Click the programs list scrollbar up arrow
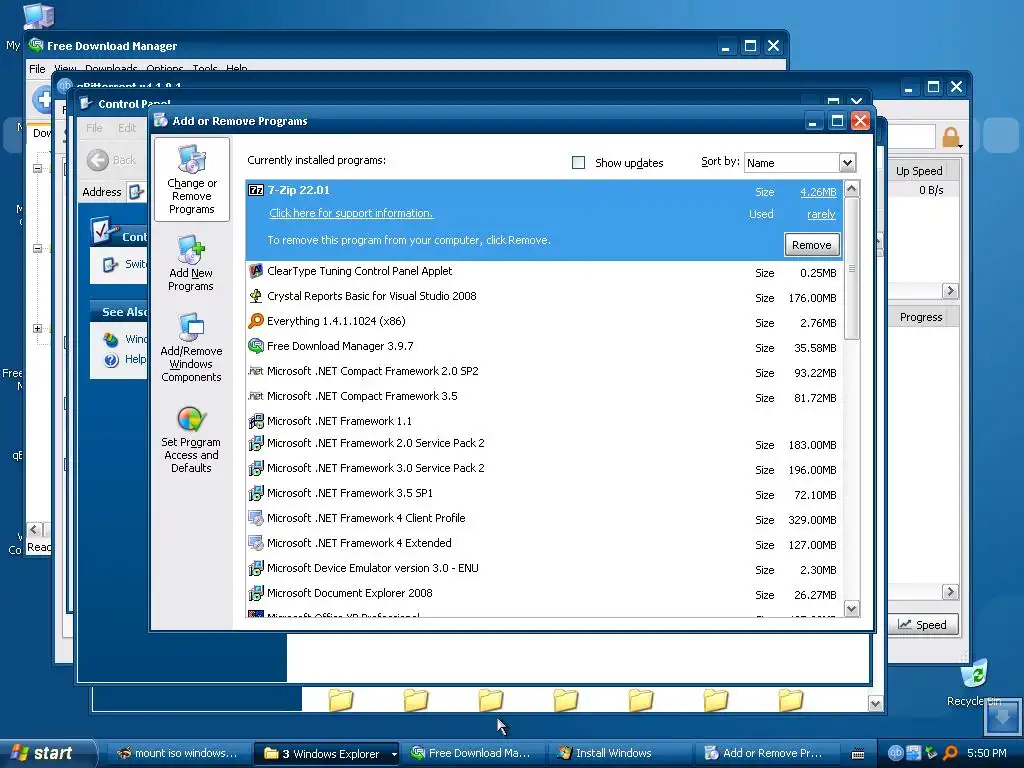Viewport: 1024px width, 768px height. pyautogui.click(x=852, y=189)
